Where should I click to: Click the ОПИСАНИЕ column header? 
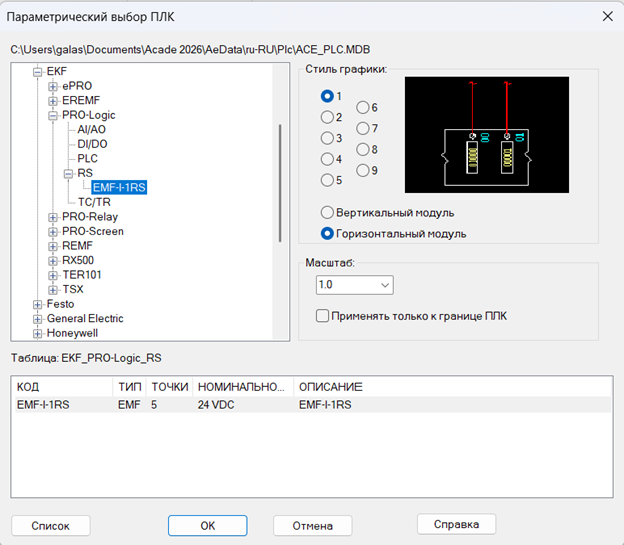453,387
